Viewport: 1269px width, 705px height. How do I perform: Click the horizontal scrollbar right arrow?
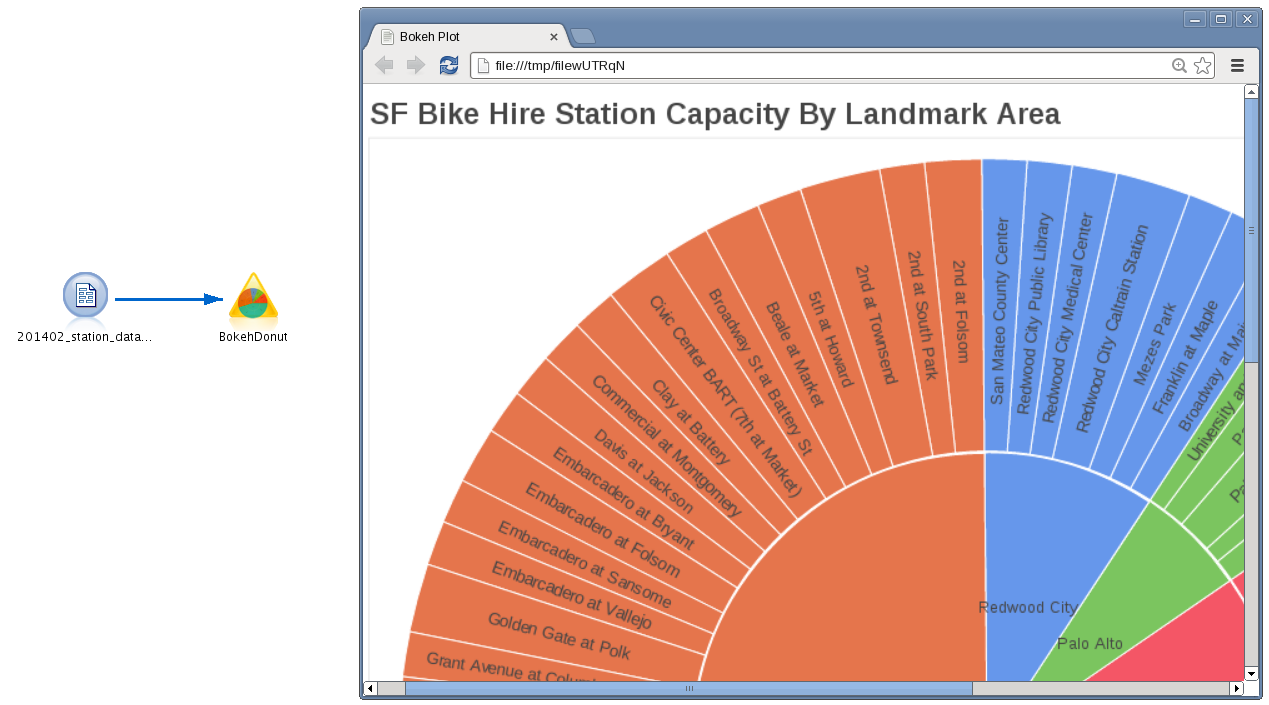pyautogui.click(x=1236, y=689)
